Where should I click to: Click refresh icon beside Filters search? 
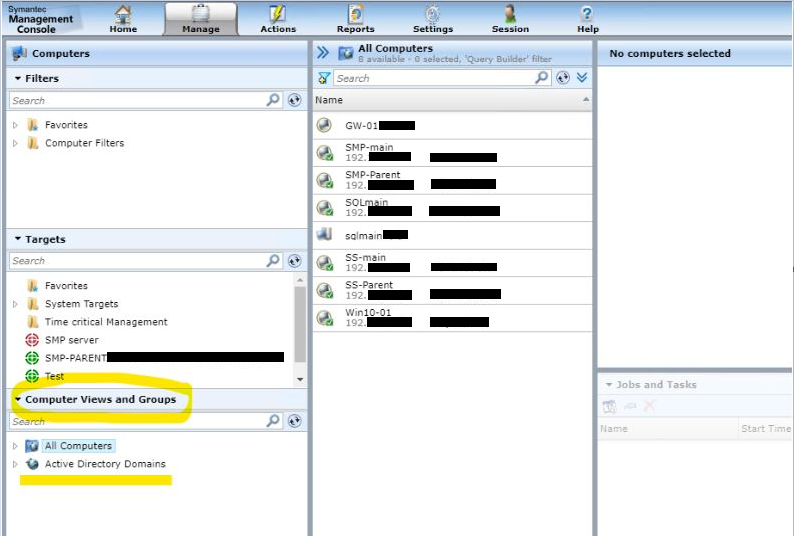pos(295,100)
